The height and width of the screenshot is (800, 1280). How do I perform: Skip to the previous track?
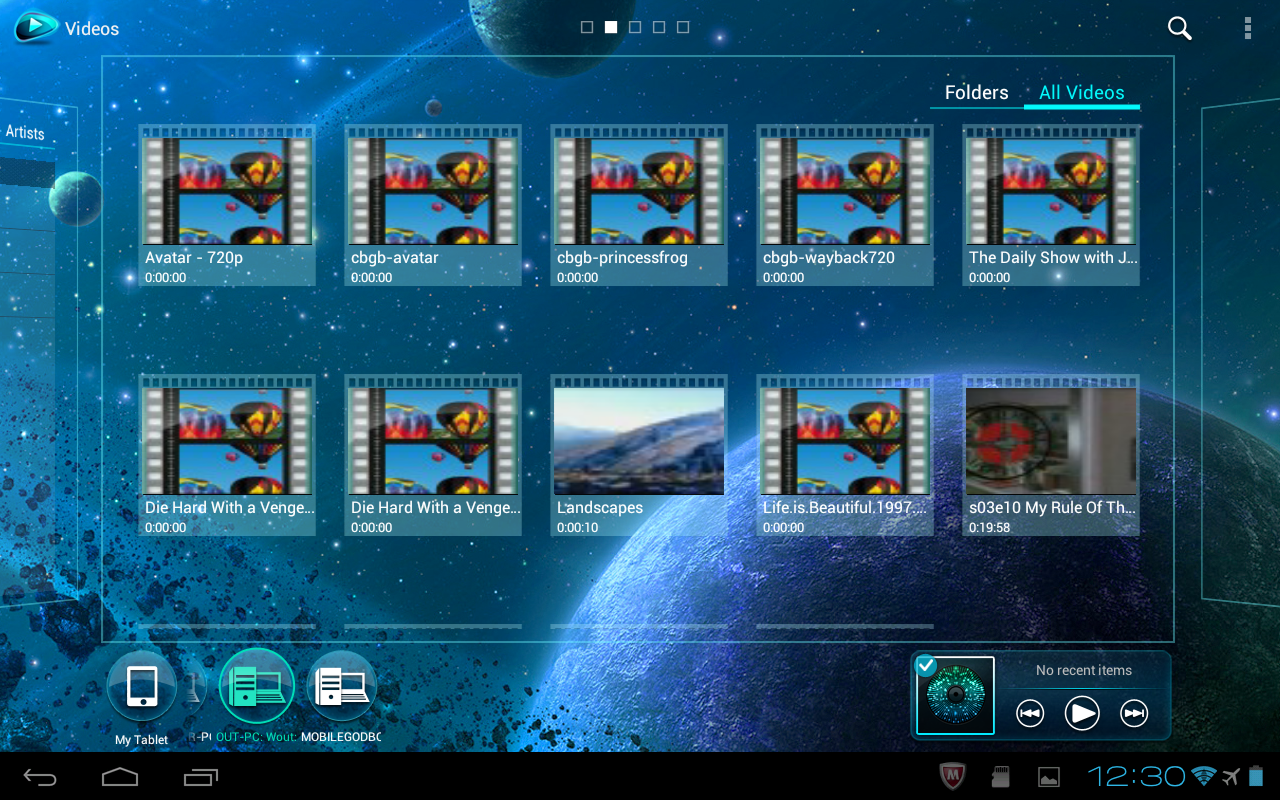pyautogui.click(x=1030, y=713)
